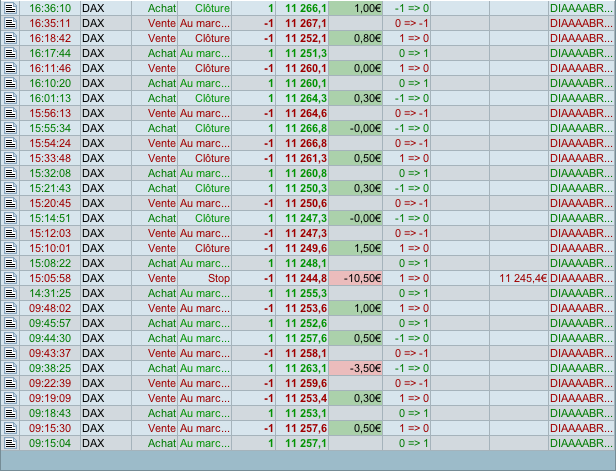The image size is (616, 471).
Task: Select price 11 253,6 cell
Action: [302, 308]
